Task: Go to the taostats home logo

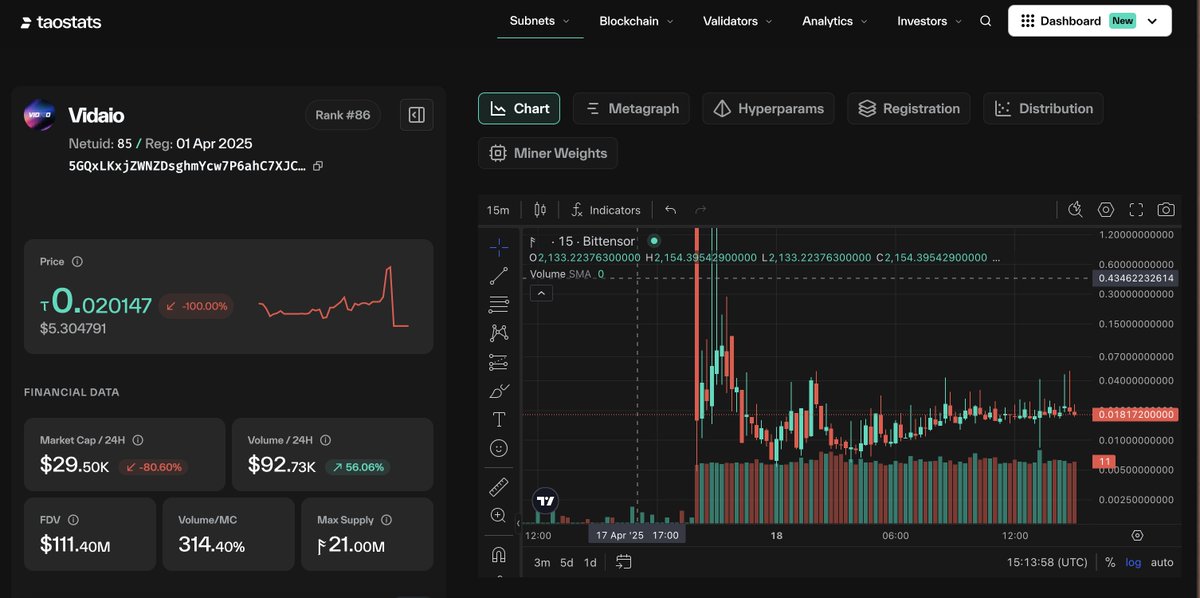Action: (61, 22)
